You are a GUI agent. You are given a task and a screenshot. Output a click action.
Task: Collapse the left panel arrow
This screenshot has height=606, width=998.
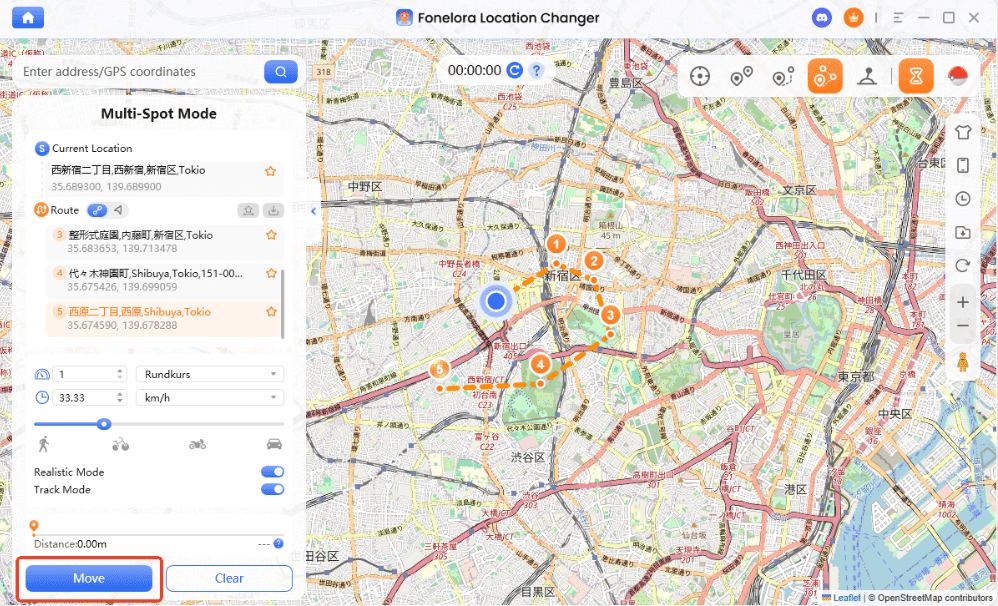[313, 211]
